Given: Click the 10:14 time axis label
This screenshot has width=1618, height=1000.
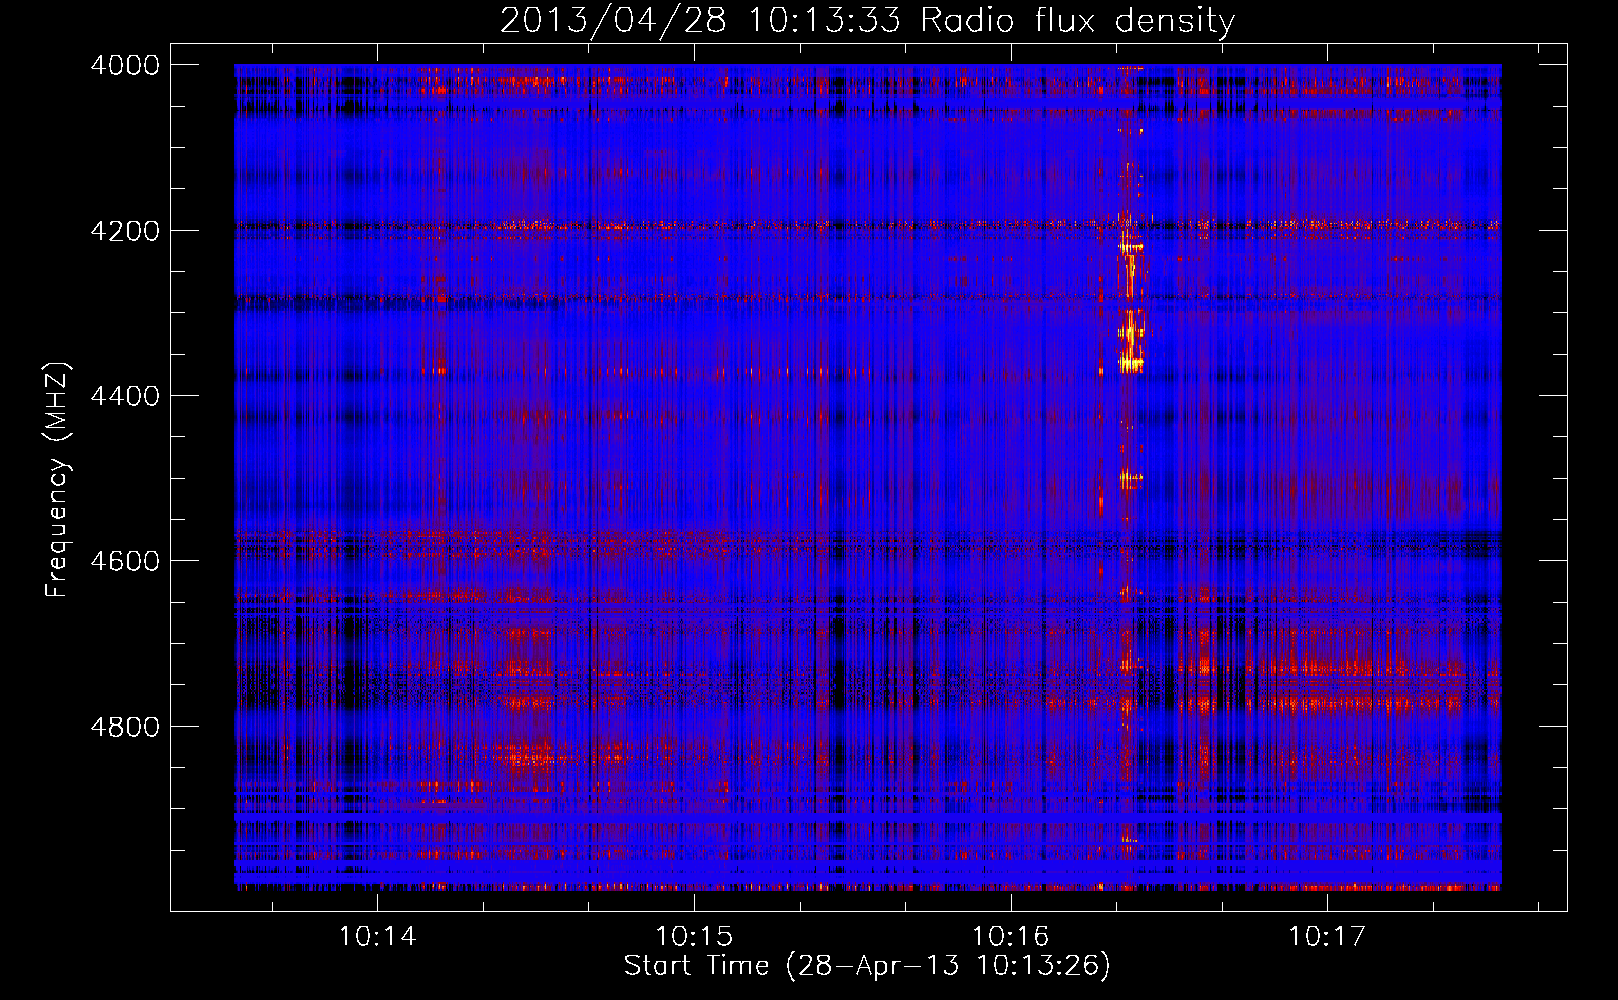Looking at the screenshot, I should point(377,936).
